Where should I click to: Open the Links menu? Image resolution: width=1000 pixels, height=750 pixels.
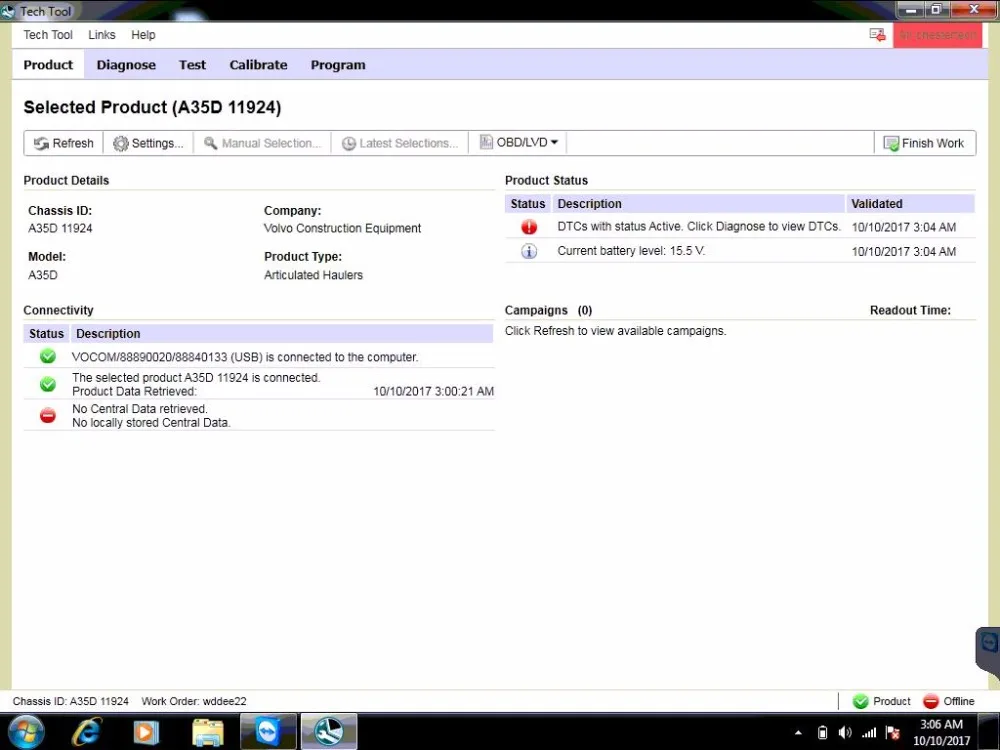(101, 35)
